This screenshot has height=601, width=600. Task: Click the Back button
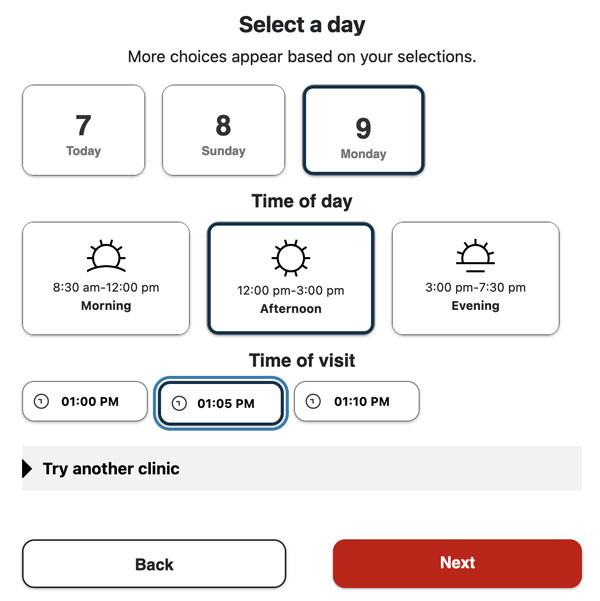click(x=154, y=564)
